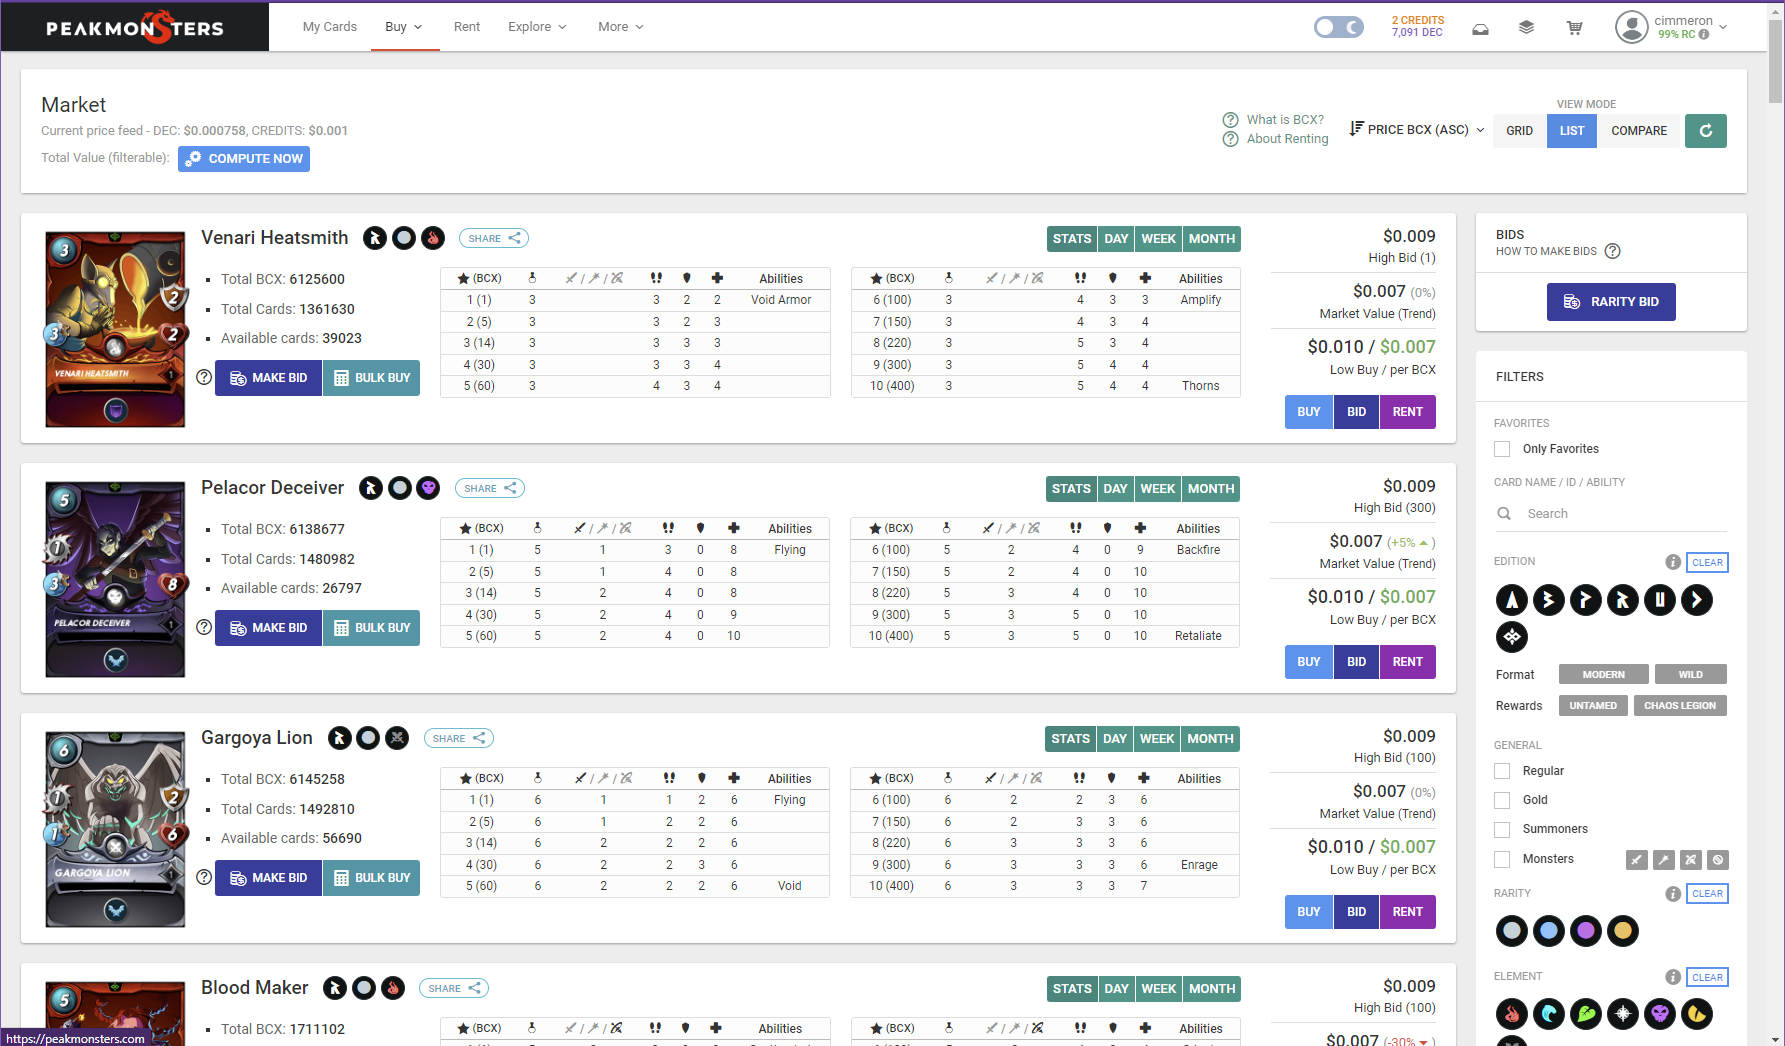Viewport: 1785px width, 1046px height.
Task: Click the Rarity Bid button
Action: [x=1611, y=302]
